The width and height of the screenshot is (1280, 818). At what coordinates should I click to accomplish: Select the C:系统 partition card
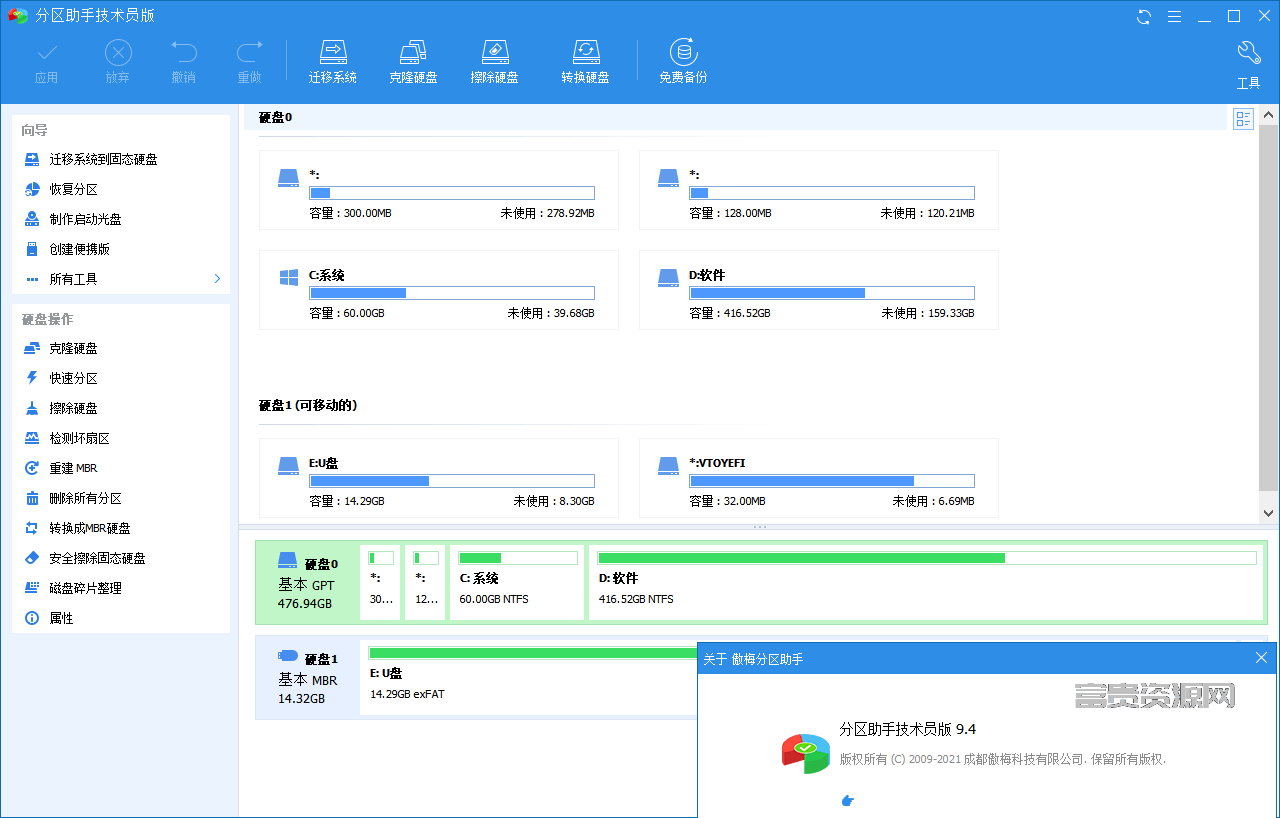pyautogui.click(x=438, y=290)
